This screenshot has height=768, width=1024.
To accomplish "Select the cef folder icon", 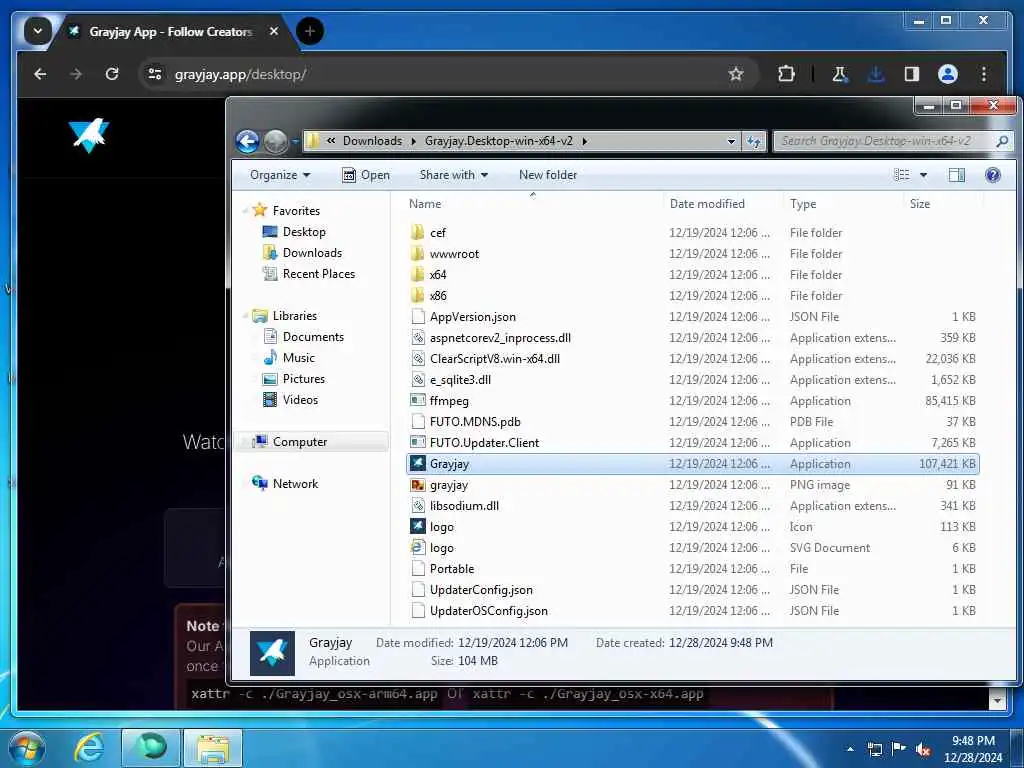I will pos(418,232).
